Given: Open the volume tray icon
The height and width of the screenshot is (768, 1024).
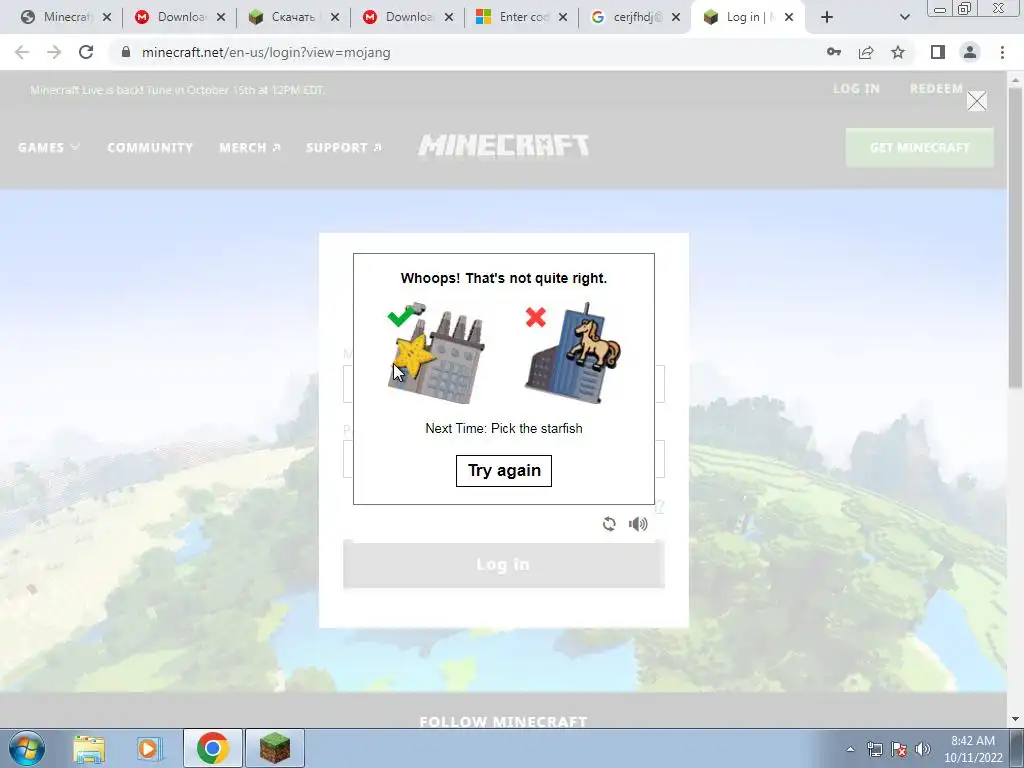Looking at the screenshot, I should [922, 749].
